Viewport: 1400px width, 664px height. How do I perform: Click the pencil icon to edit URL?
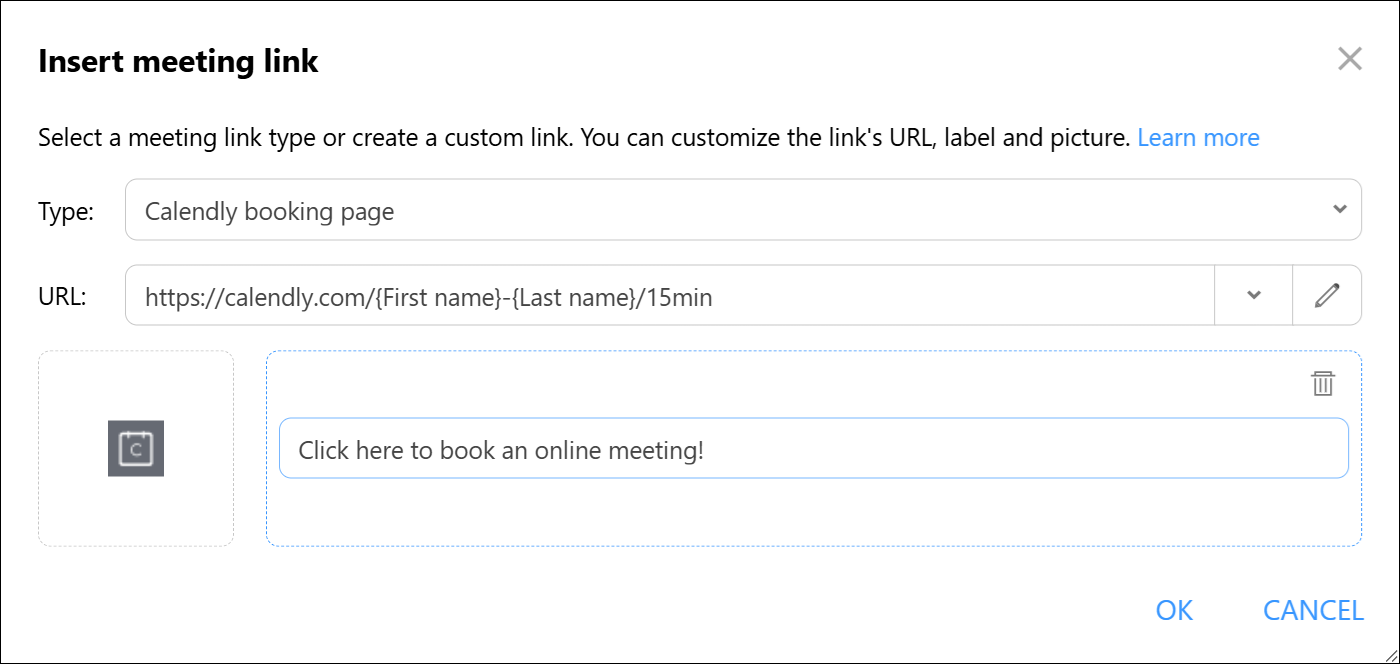click(1327, 295)
